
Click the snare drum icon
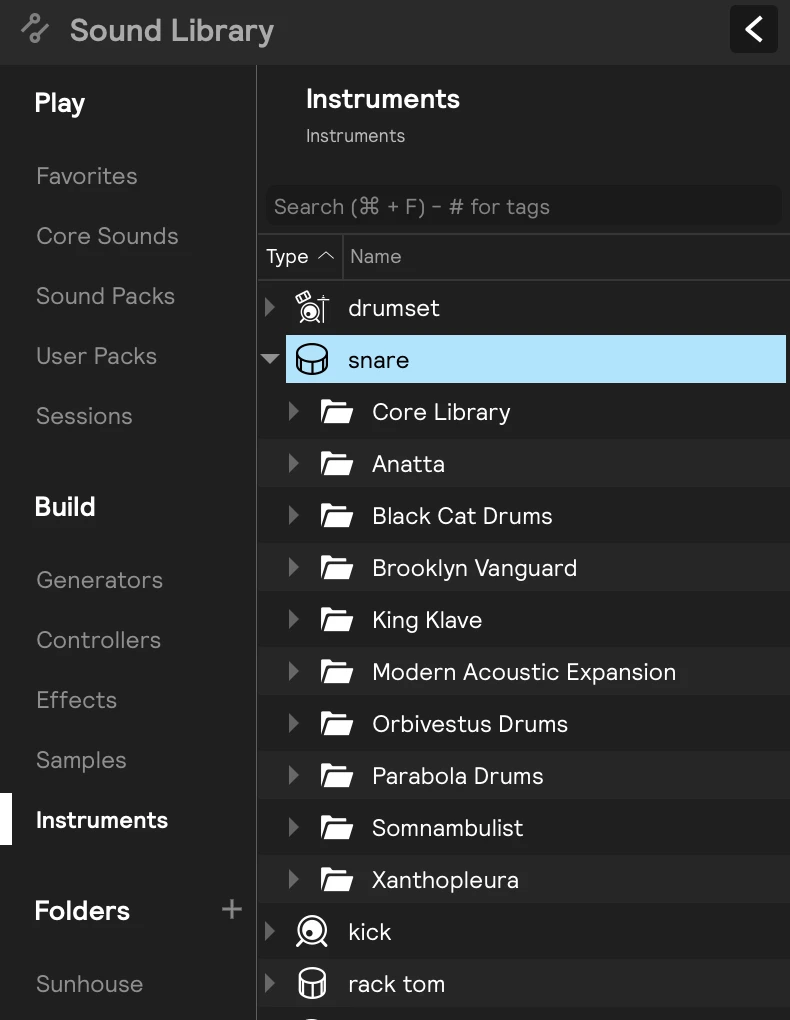point(312,359)
